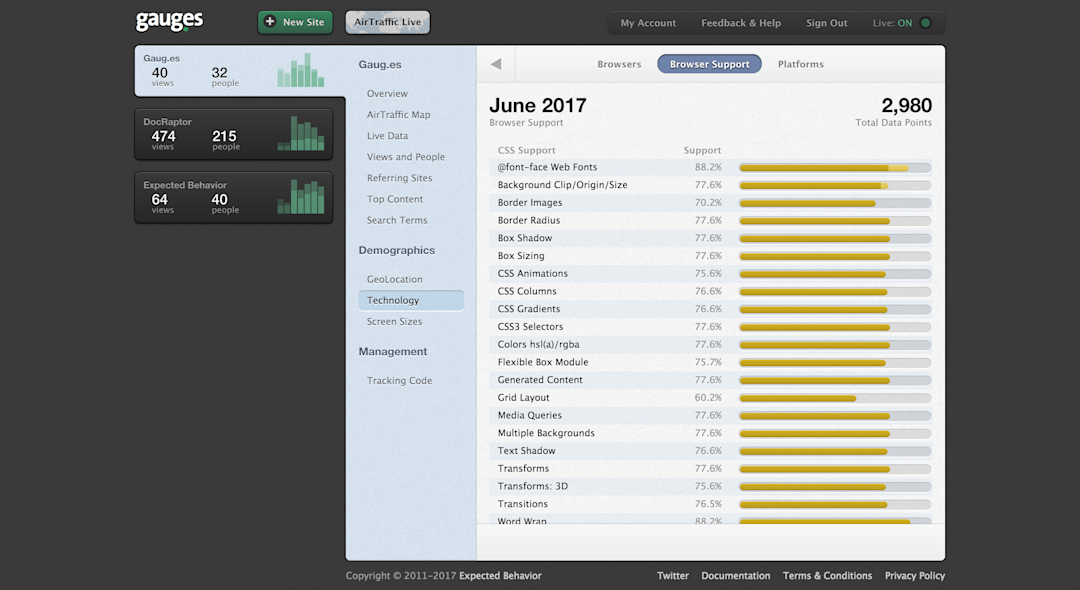Switch to the Browsers tab

[619, 64]
